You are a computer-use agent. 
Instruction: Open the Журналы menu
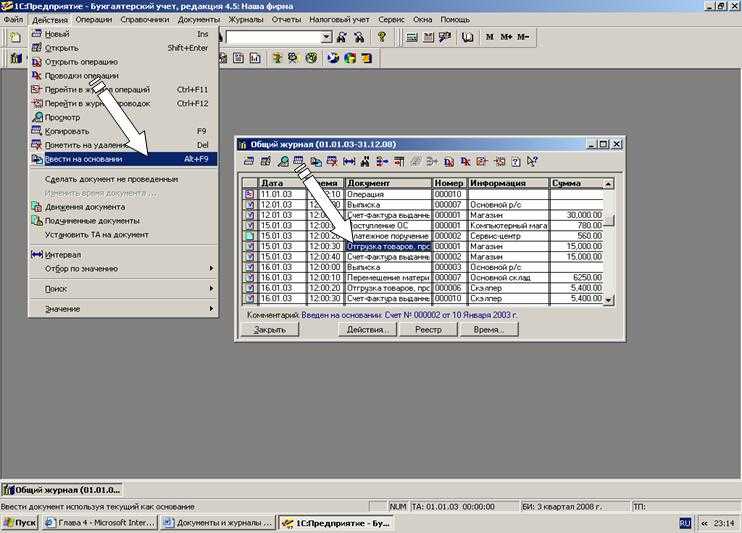click(x=246, y=19)
